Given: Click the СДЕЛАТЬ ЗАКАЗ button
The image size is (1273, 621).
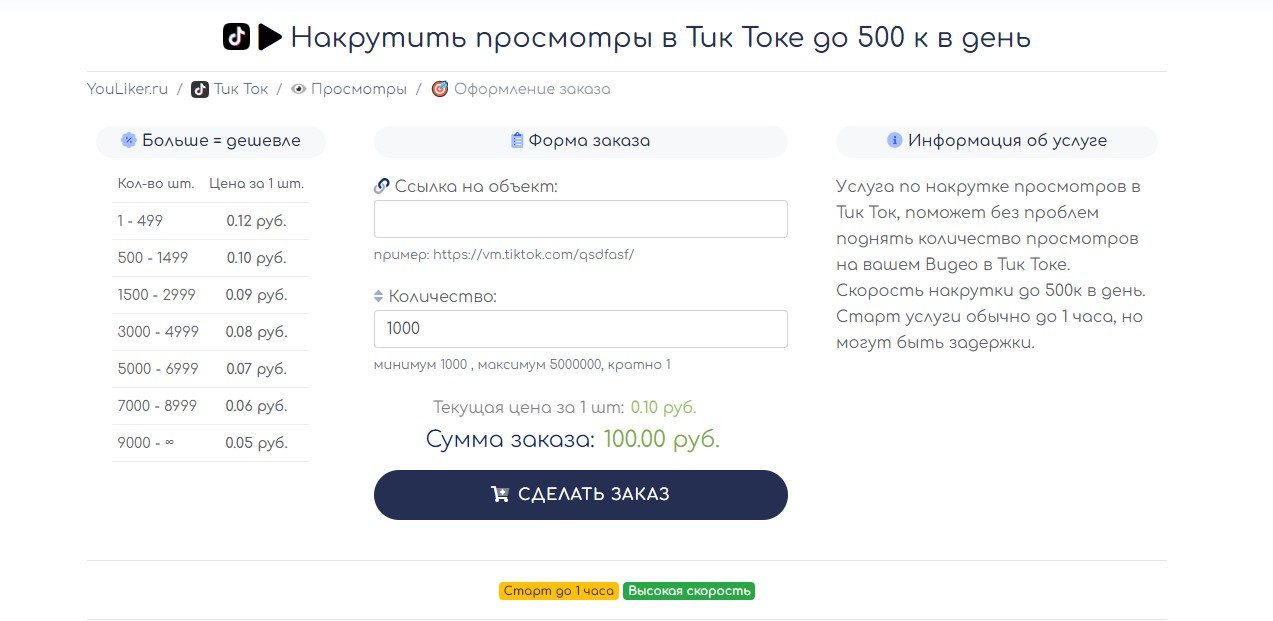Looking at the screenshot, I should tap(581, 495).
